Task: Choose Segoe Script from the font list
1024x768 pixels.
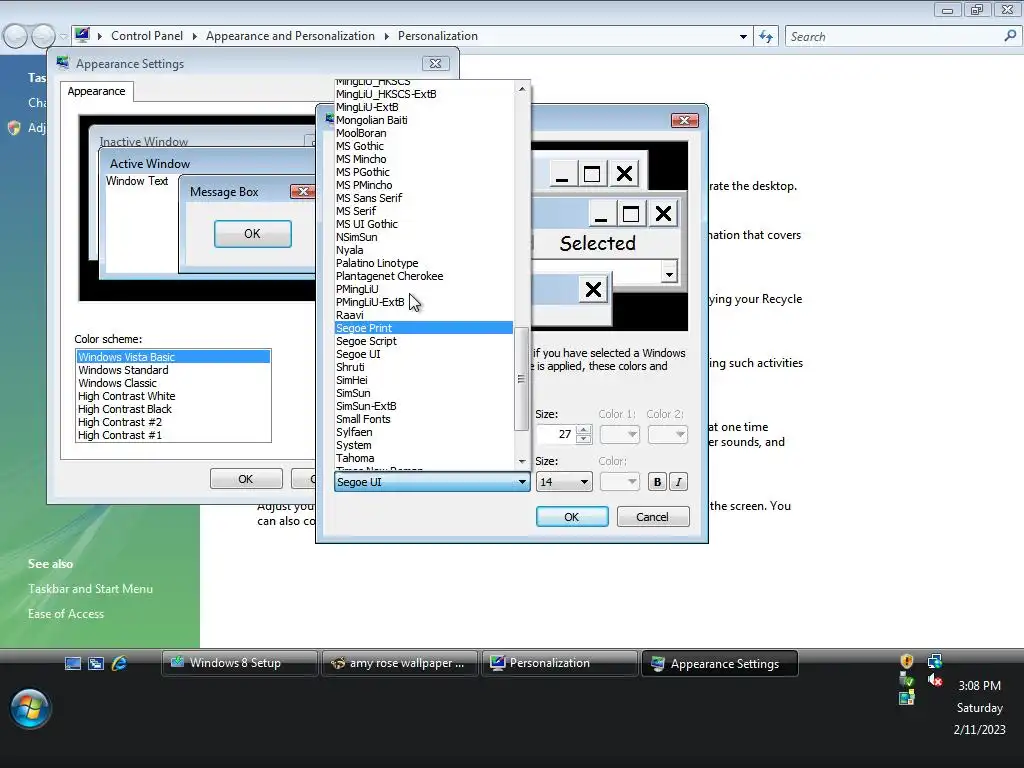Action: tap(423, 341)
